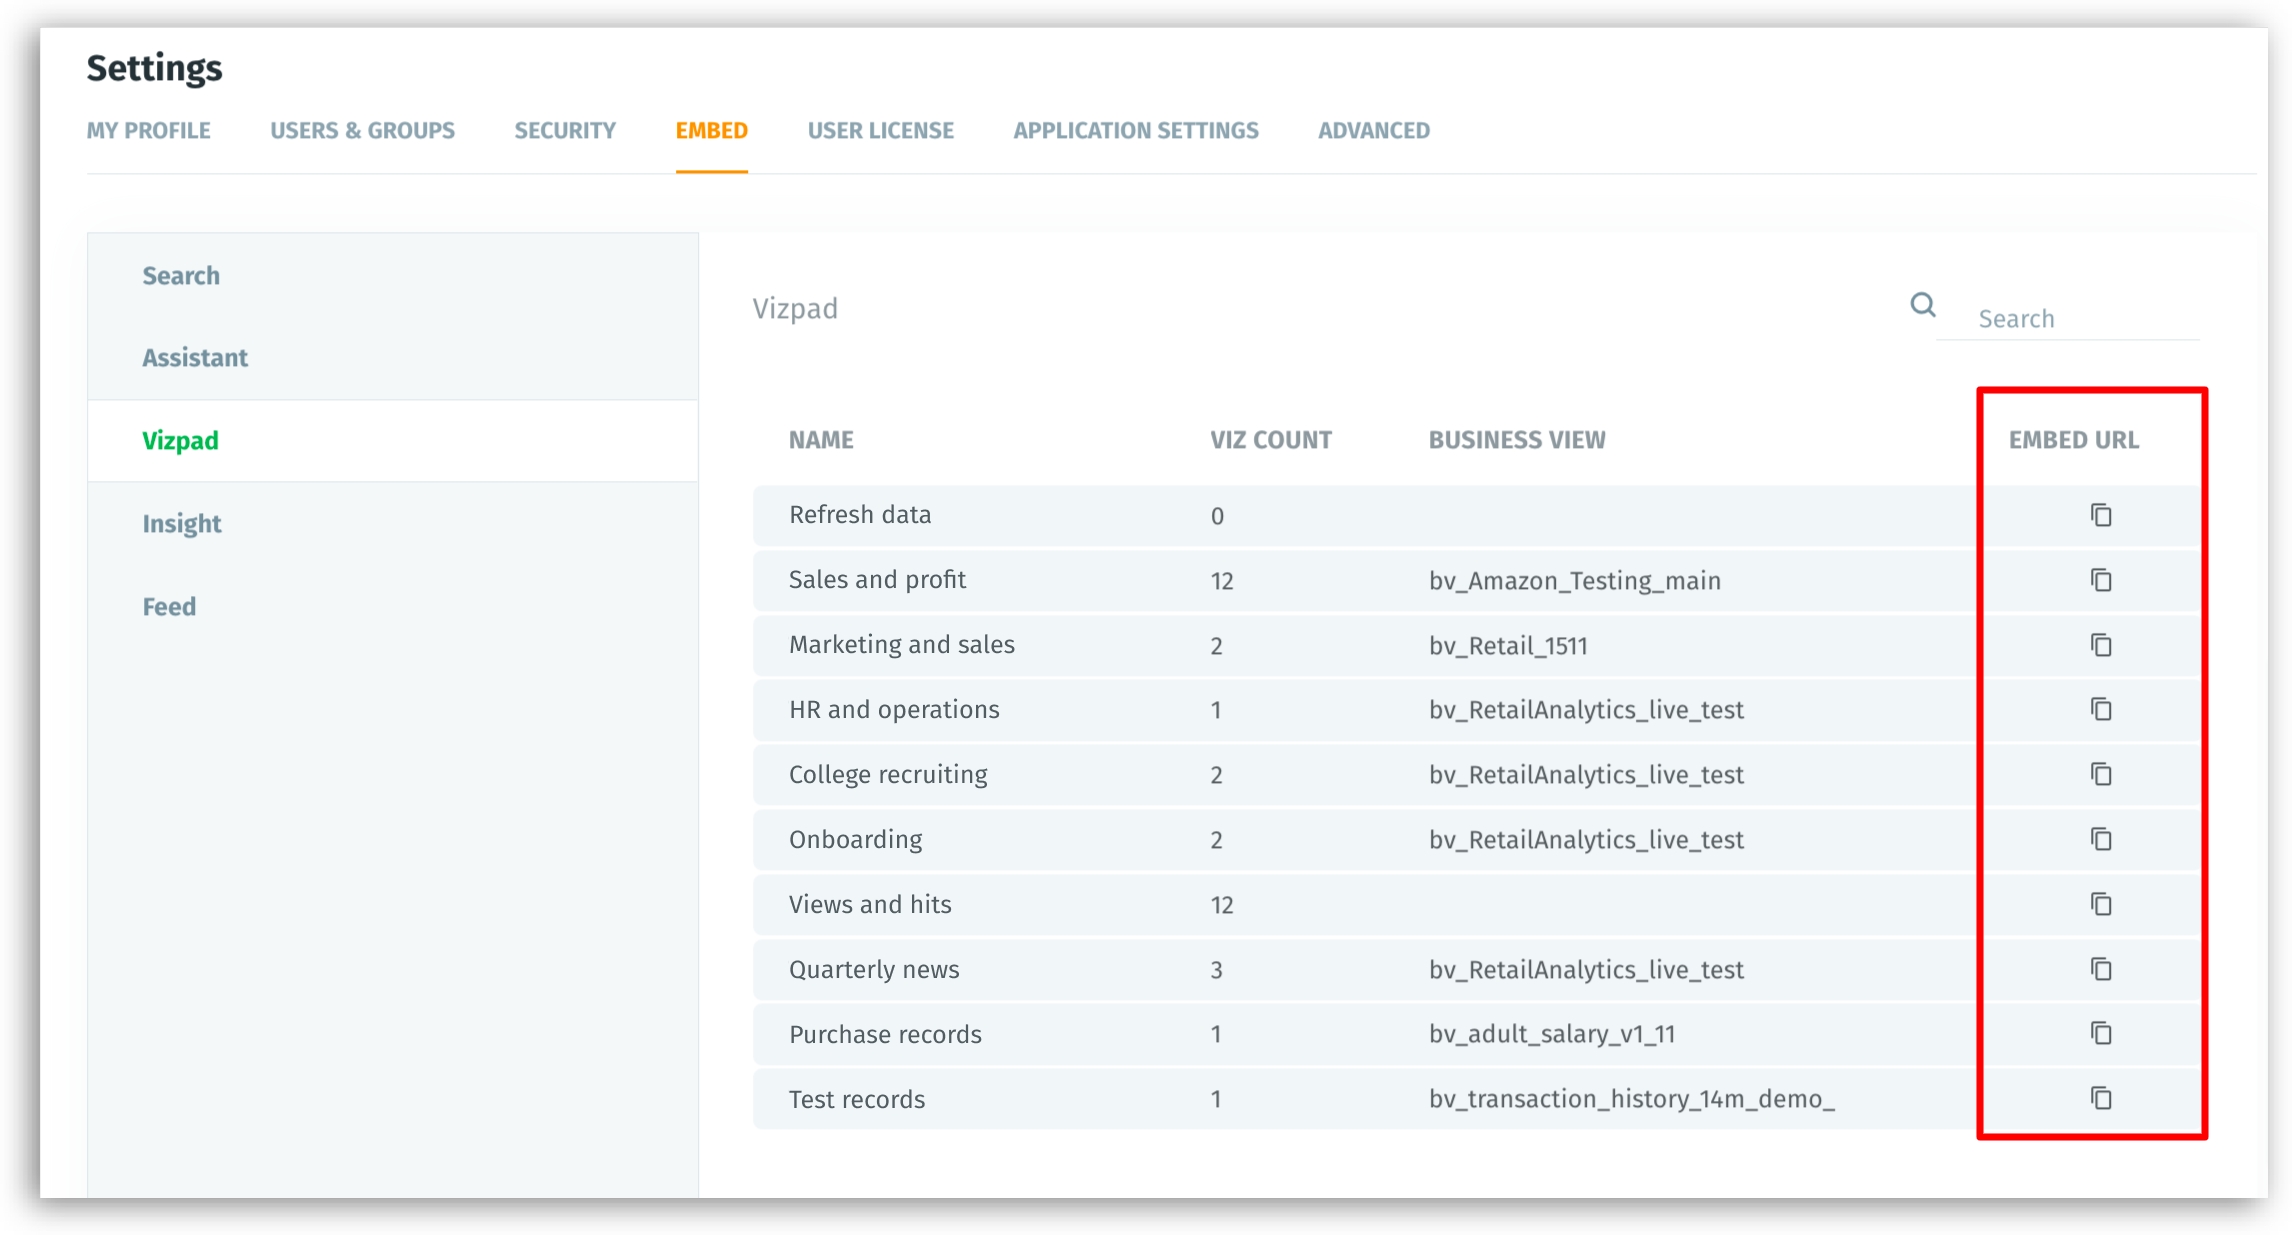Copy embed URL for Sales and profit
This screenshot has height=1235, width=2292.
(x=2100, y=580)
